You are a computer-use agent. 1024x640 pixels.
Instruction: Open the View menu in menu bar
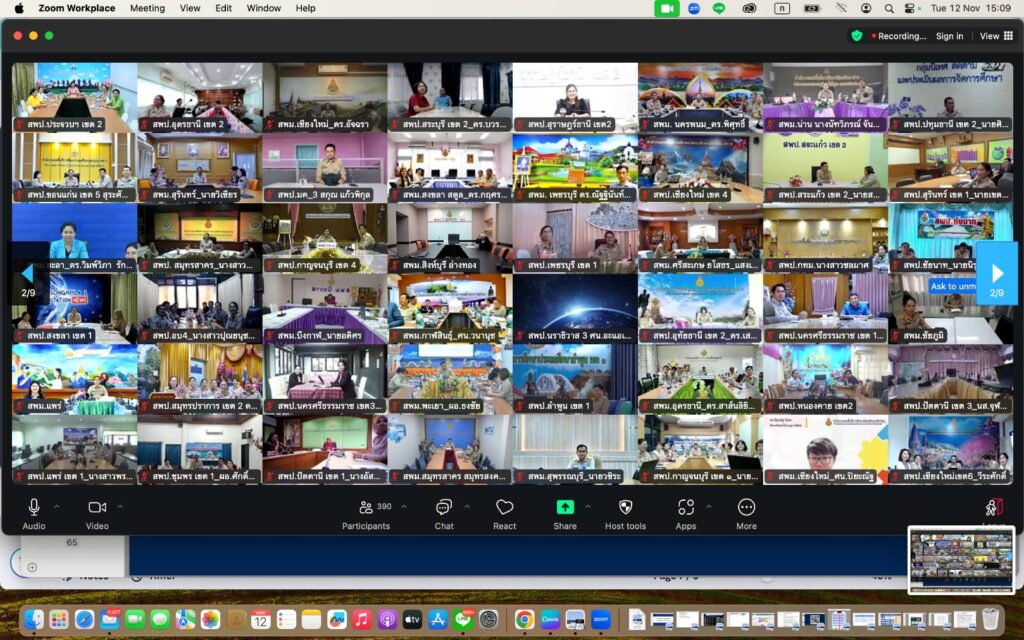(x=190, y=8)
